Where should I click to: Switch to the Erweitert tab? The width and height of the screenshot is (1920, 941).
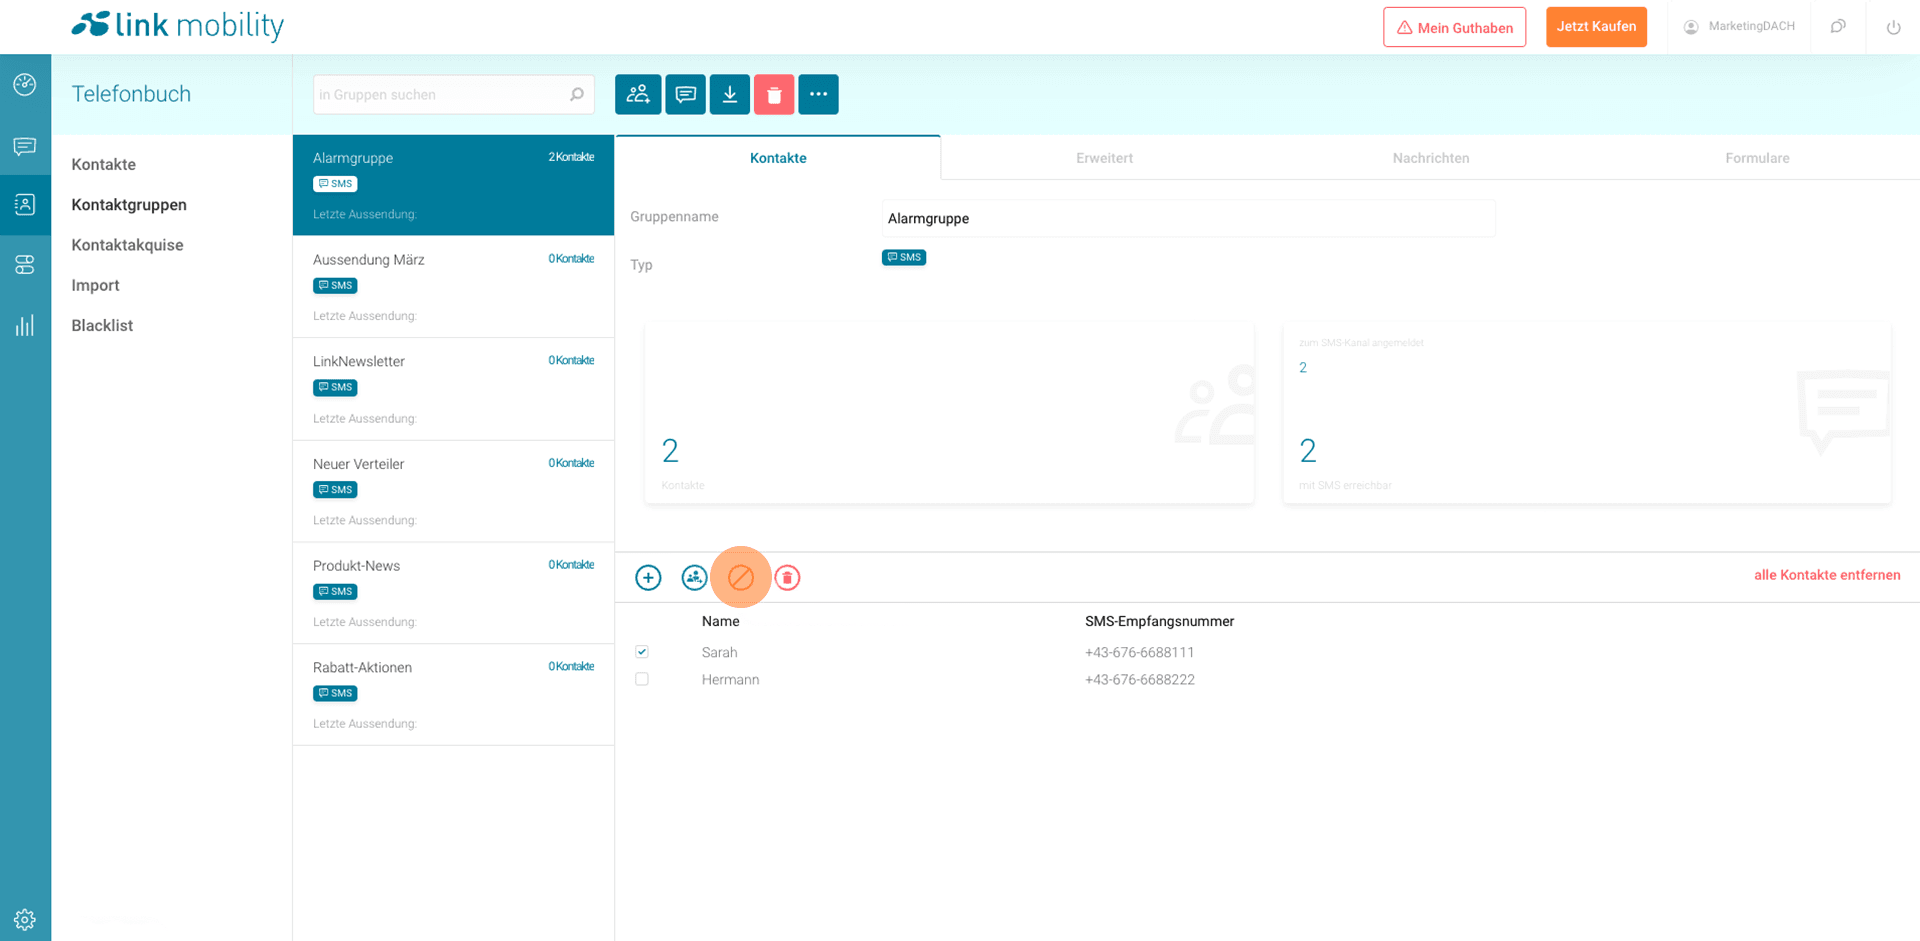point(1104,158)
